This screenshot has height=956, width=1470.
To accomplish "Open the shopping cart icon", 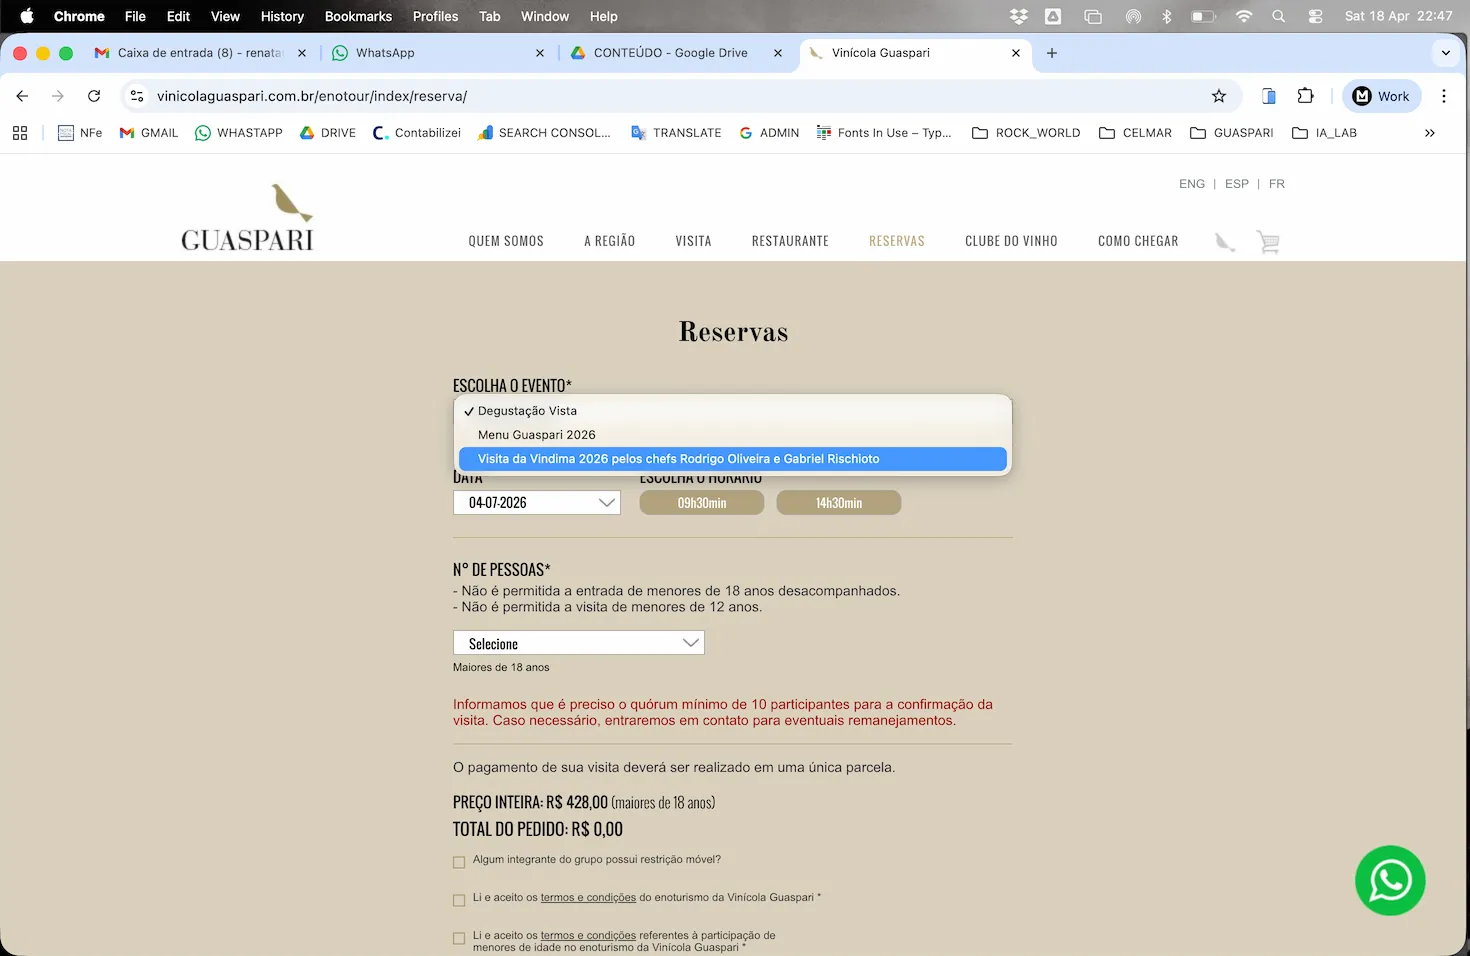I will [1268, 242].
